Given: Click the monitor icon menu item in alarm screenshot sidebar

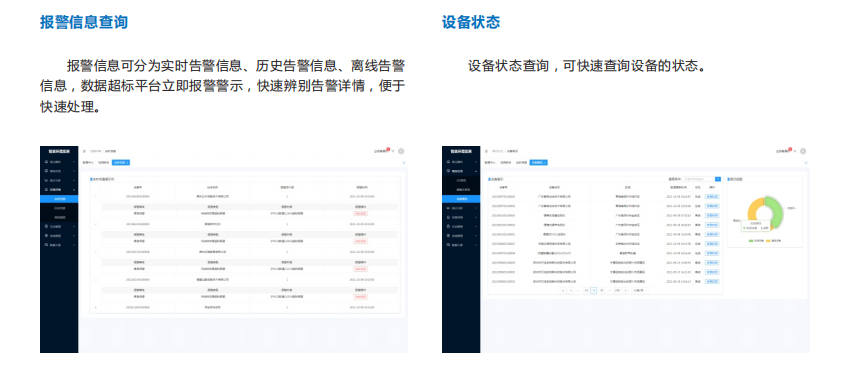Looking at the screenshot, I should pyautogui.click(x=59, y=171).
